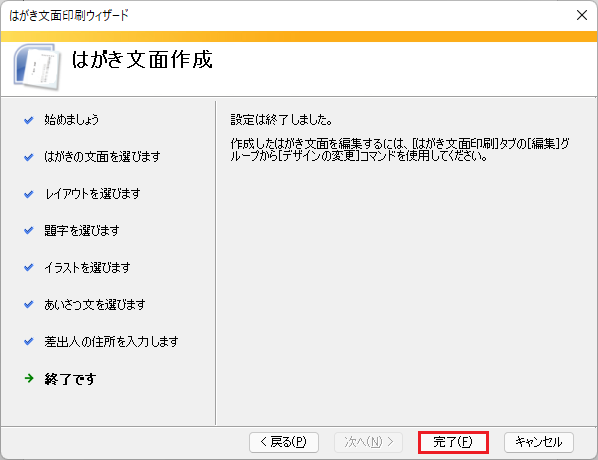Go back with the 戻る(P) button
Image resolution: width=598 pixels, height=460 pixels.
pos(284,442)
